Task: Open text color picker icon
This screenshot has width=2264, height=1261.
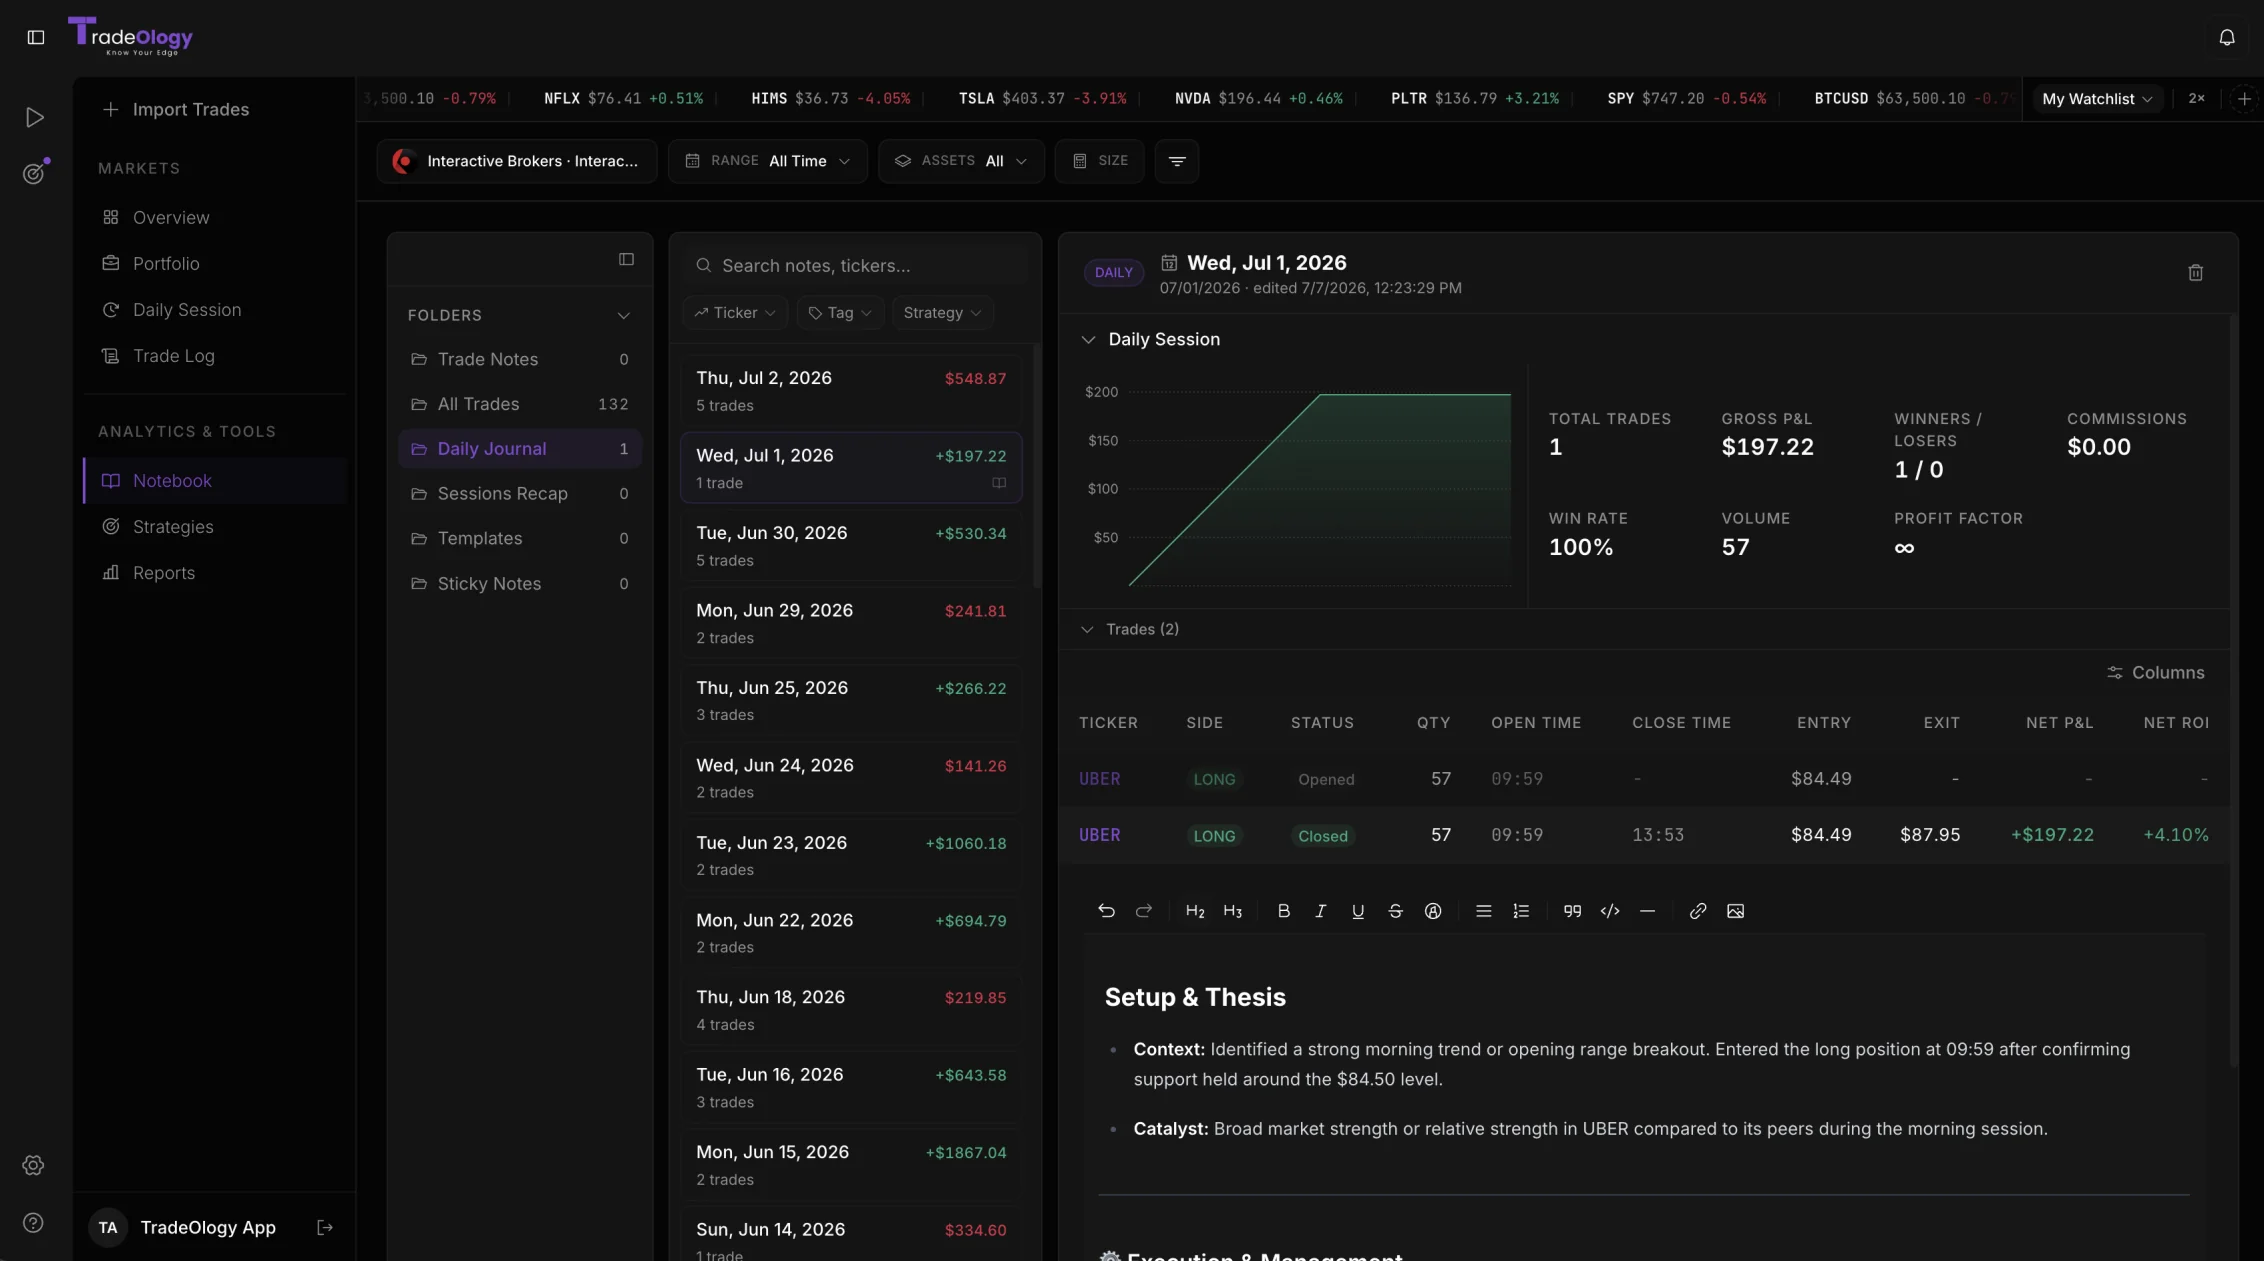Action: [1433, 911]
